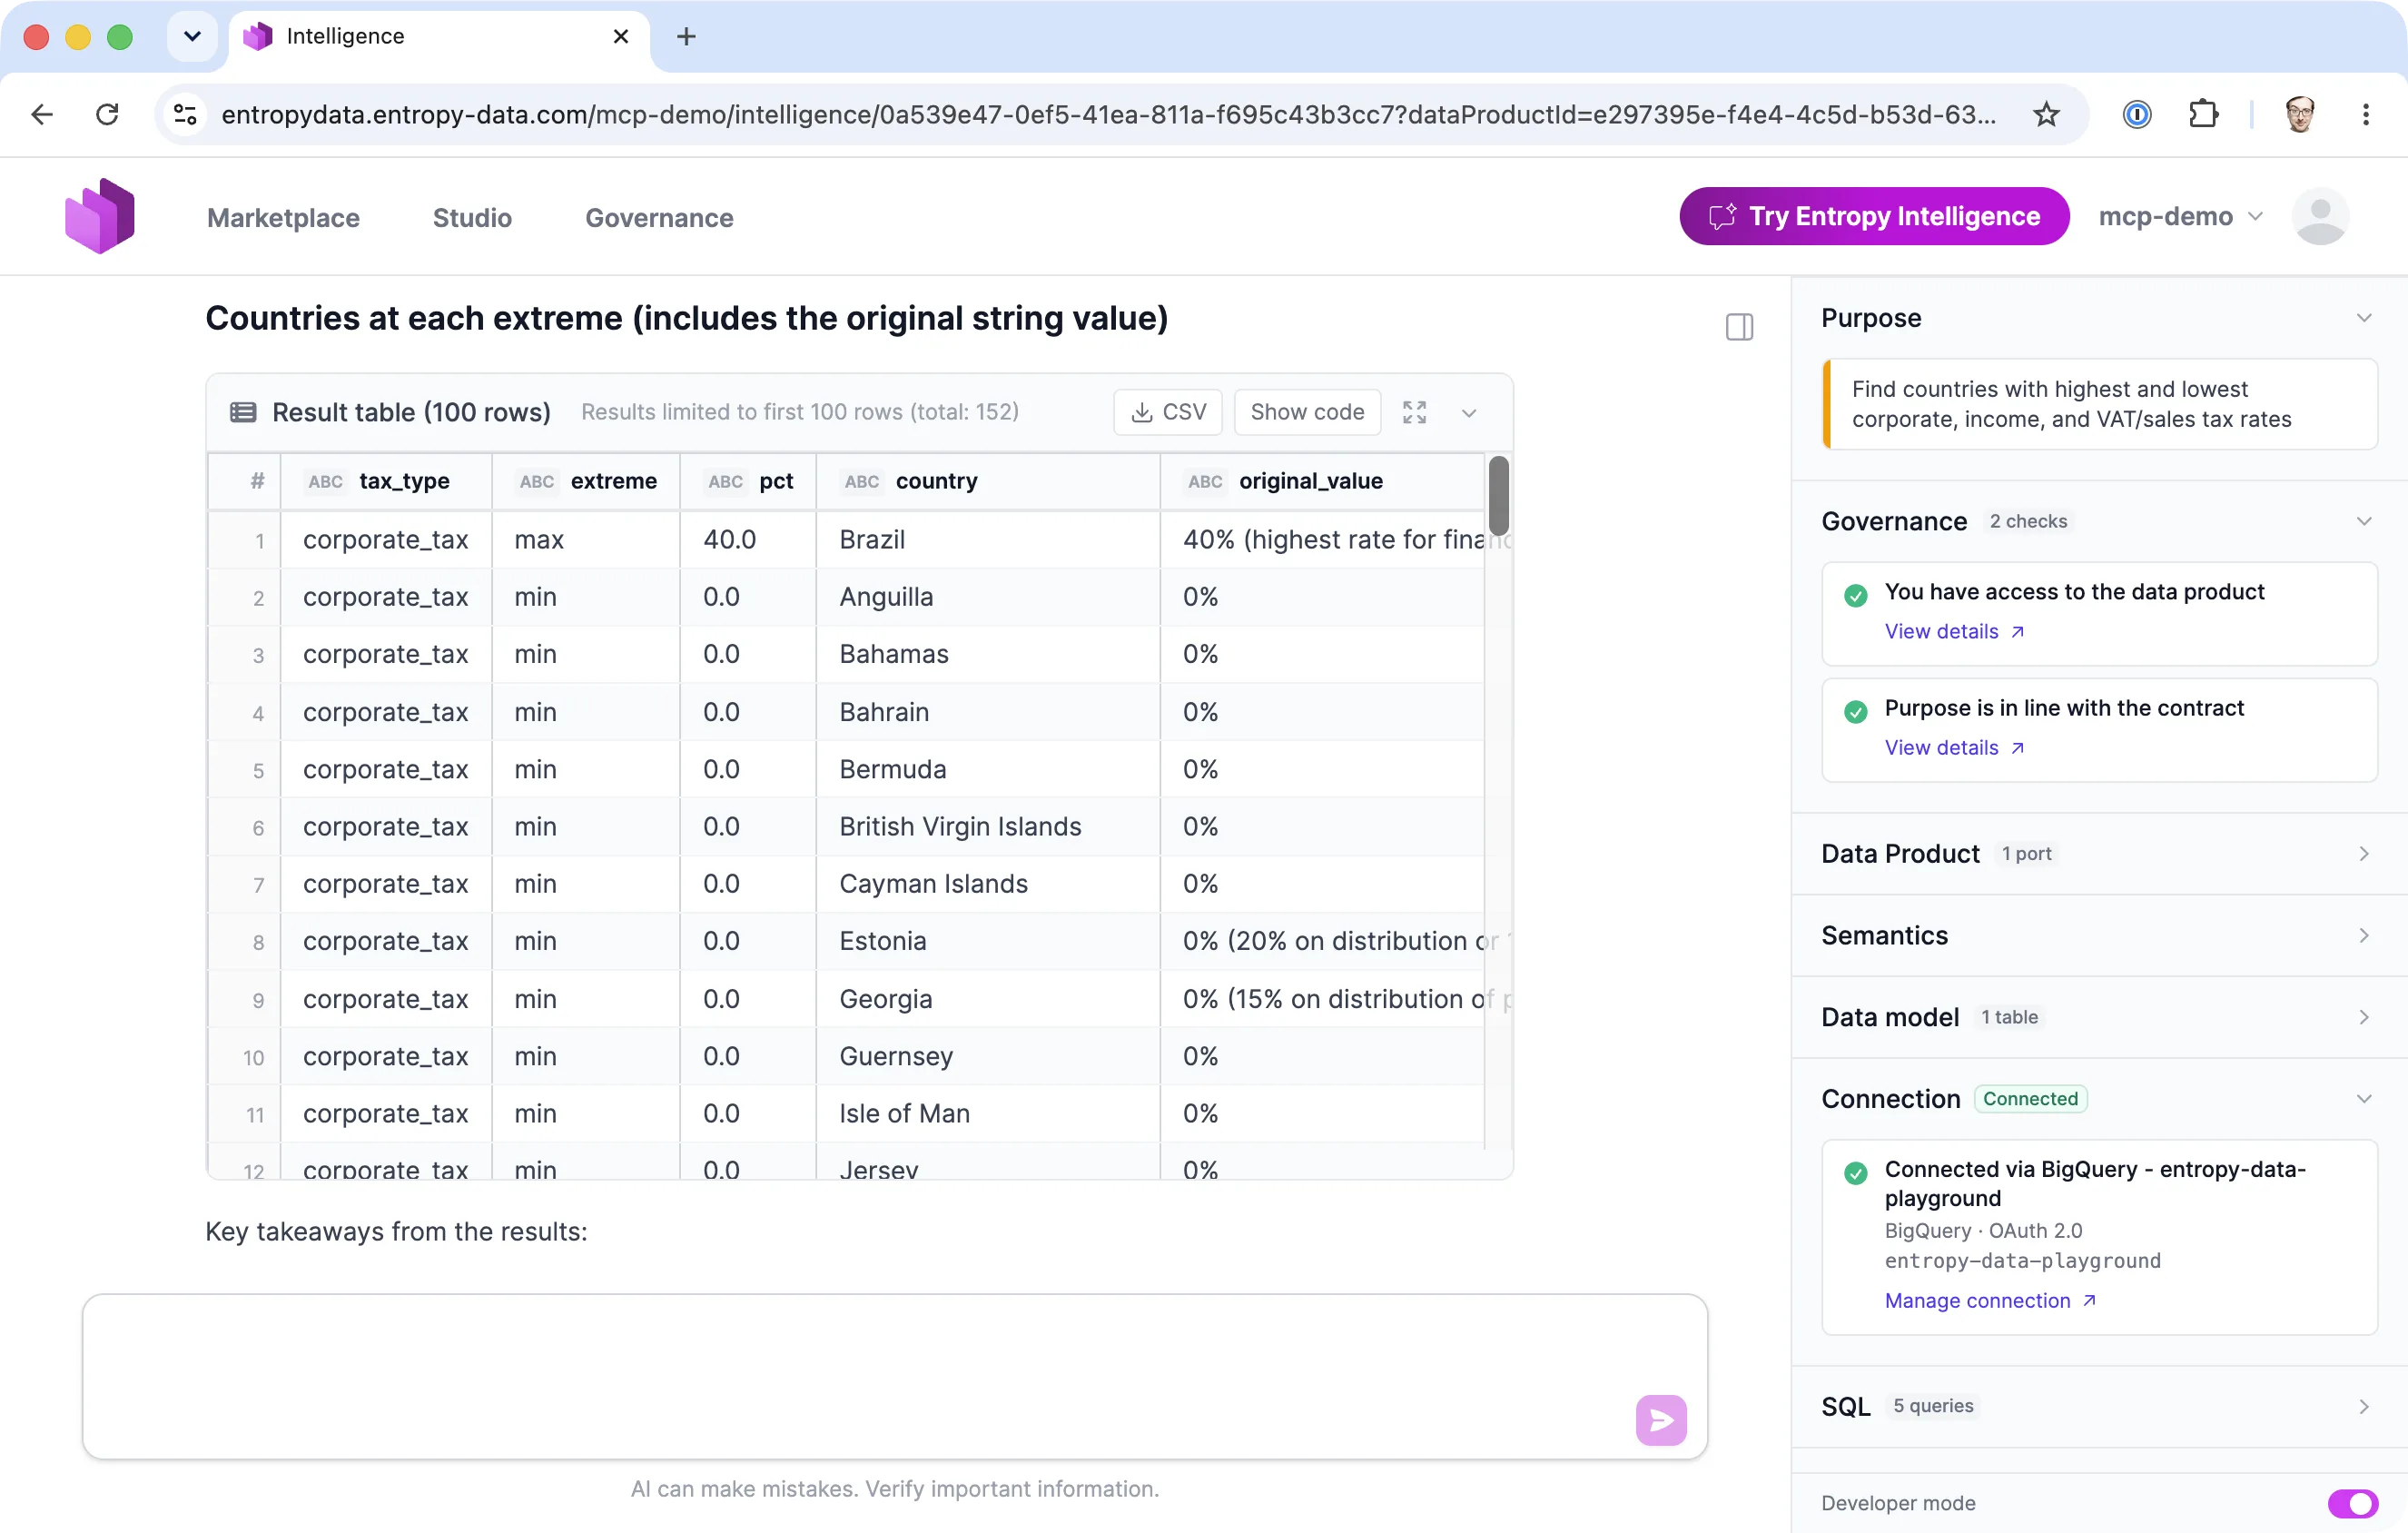2408x1533 pixels.
Task: Select the Guernsey country cell
Action: (988, 1056)
